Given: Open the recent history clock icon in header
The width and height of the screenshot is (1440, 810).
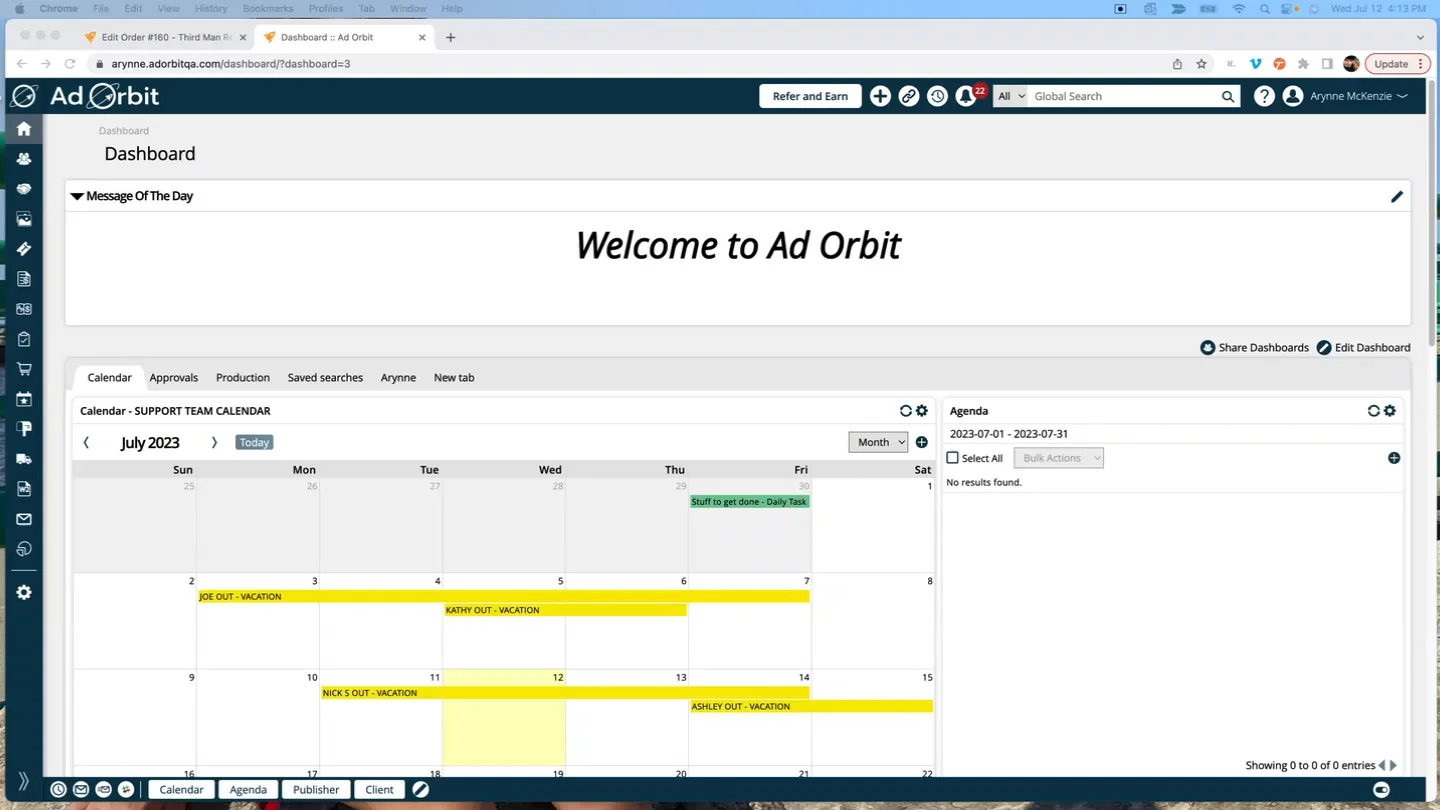Looking at the screenshot, I should click(937, 96).
